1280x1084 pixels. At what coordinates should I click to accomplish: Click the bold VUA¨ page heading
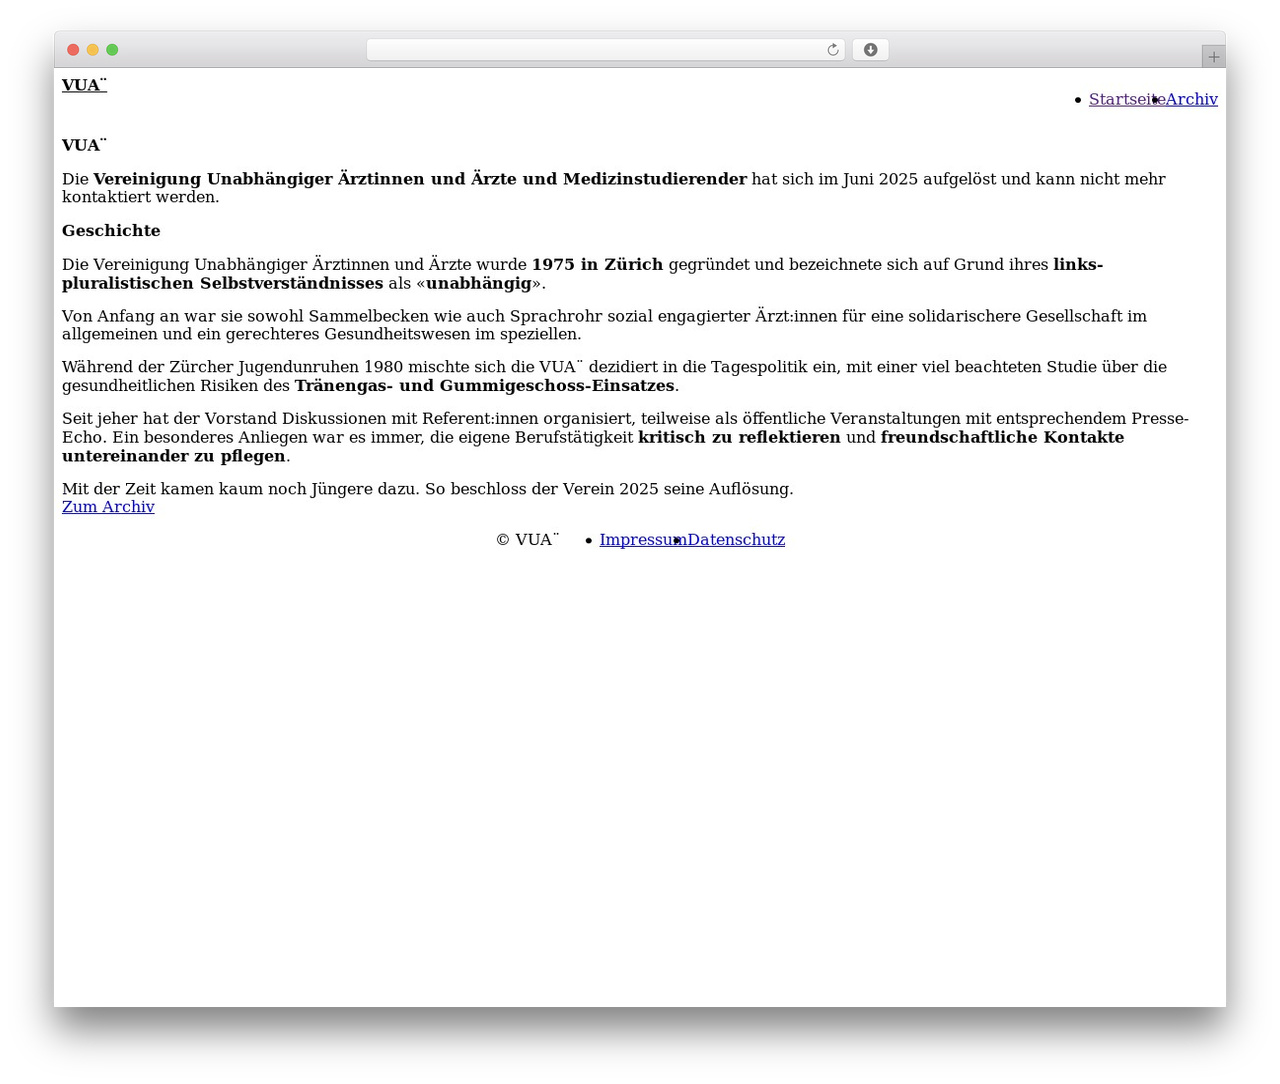tap(84, 145)
